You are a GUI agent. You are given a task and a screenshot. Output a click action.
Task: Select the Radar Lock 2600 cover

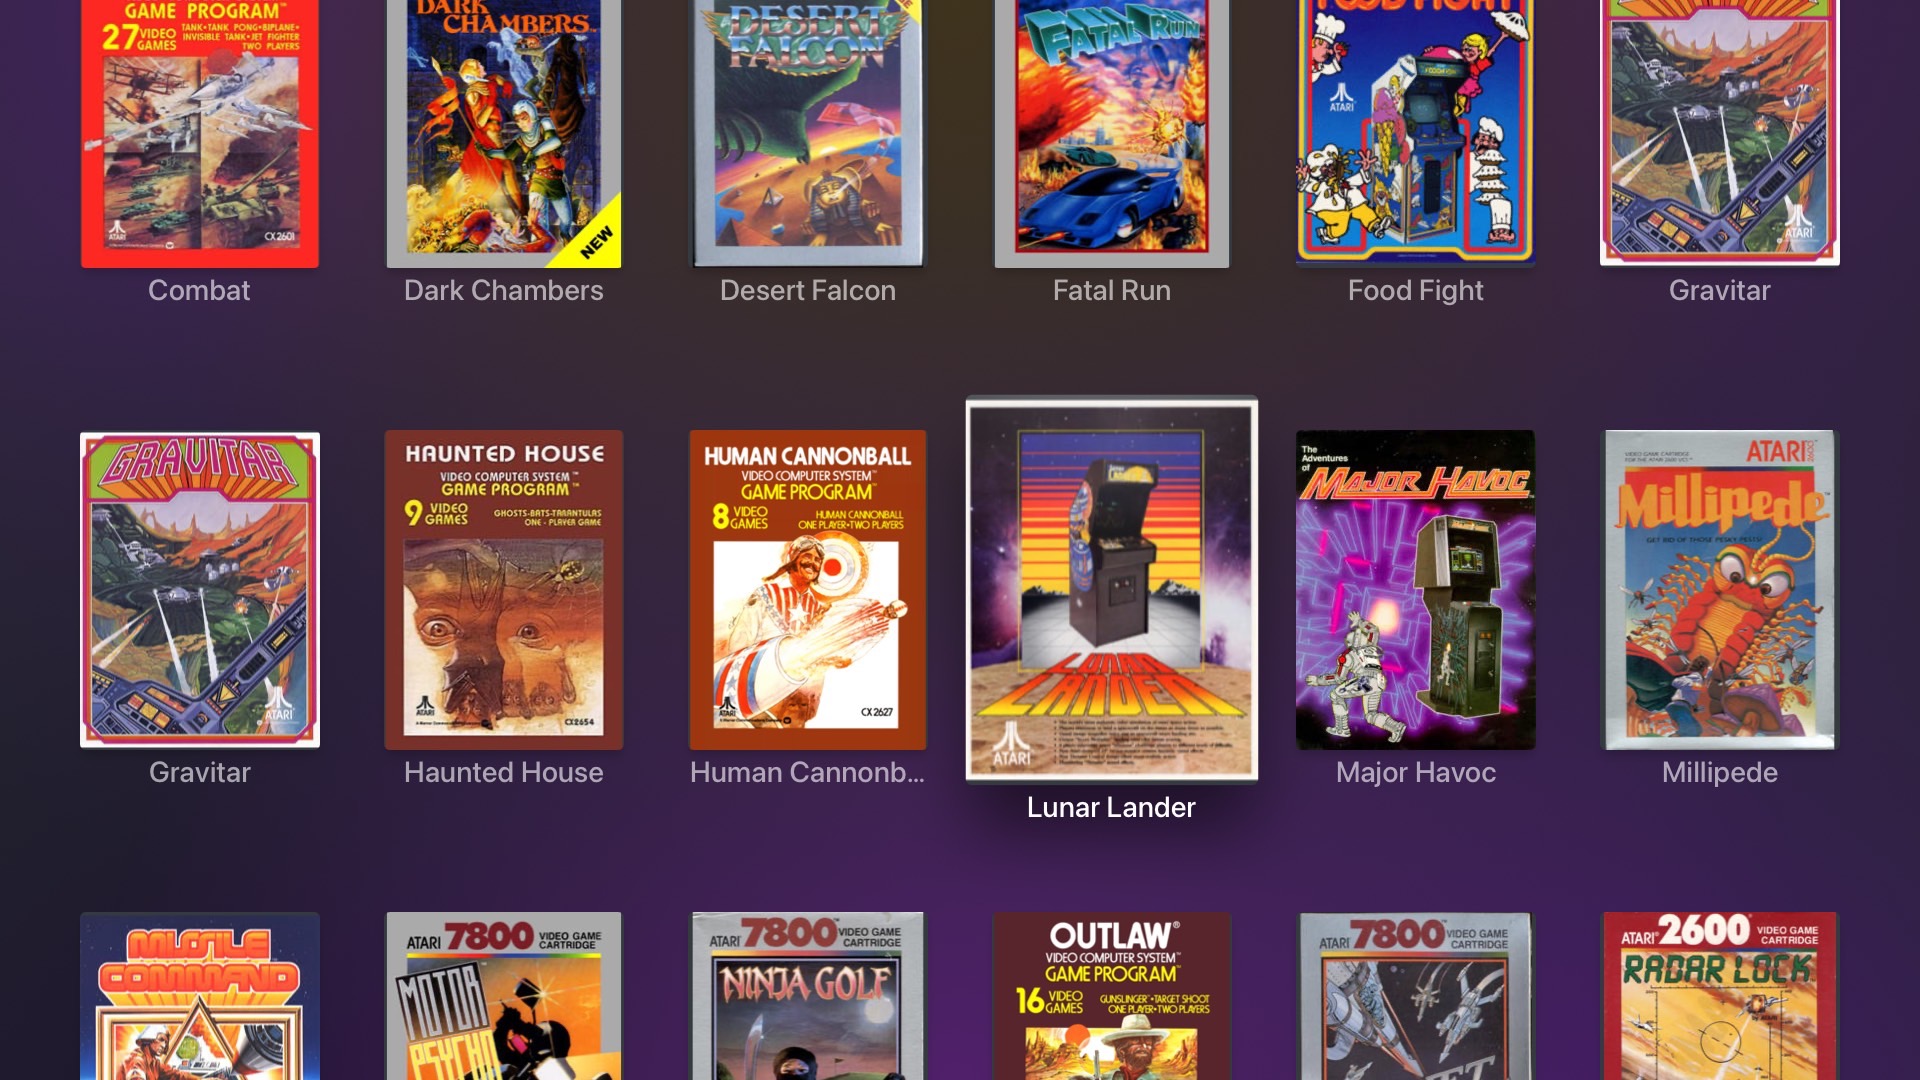tap(1720, 996)
